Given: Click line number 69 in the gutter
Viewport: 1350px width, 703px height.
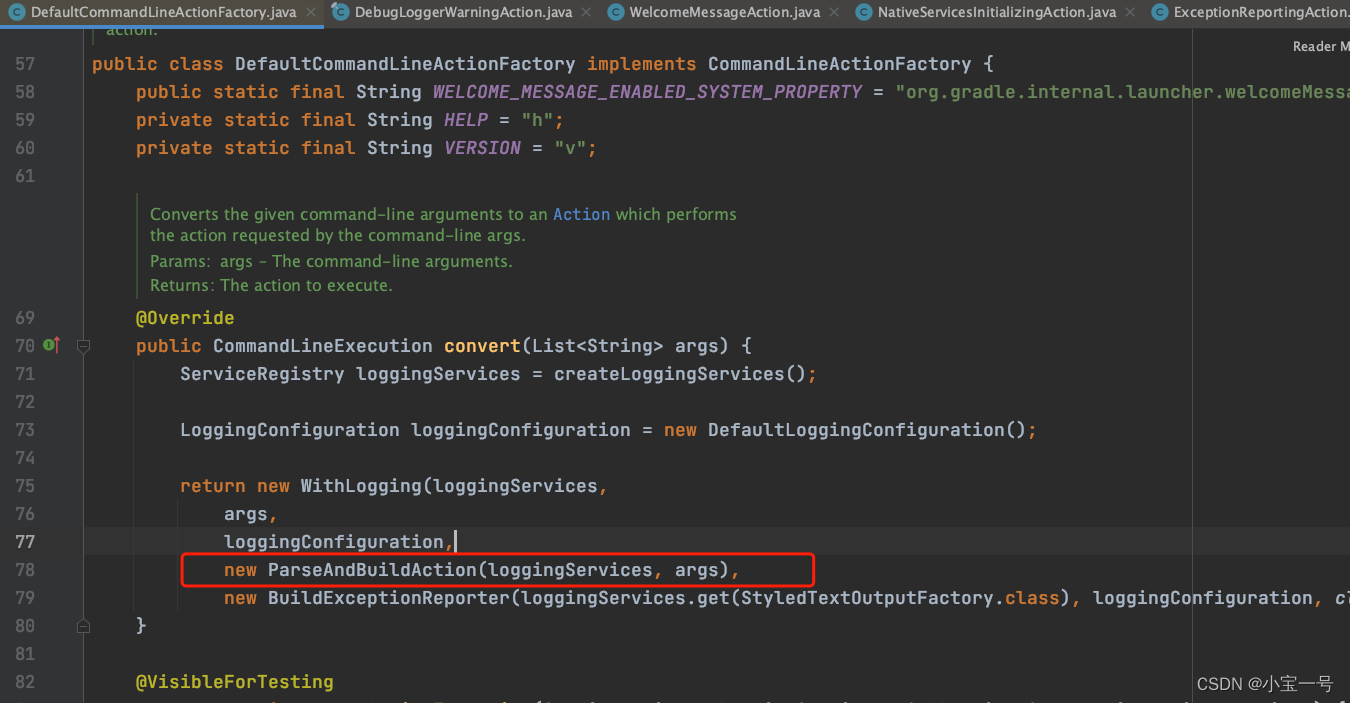Looking at the screenshot, I should (24, 318).
